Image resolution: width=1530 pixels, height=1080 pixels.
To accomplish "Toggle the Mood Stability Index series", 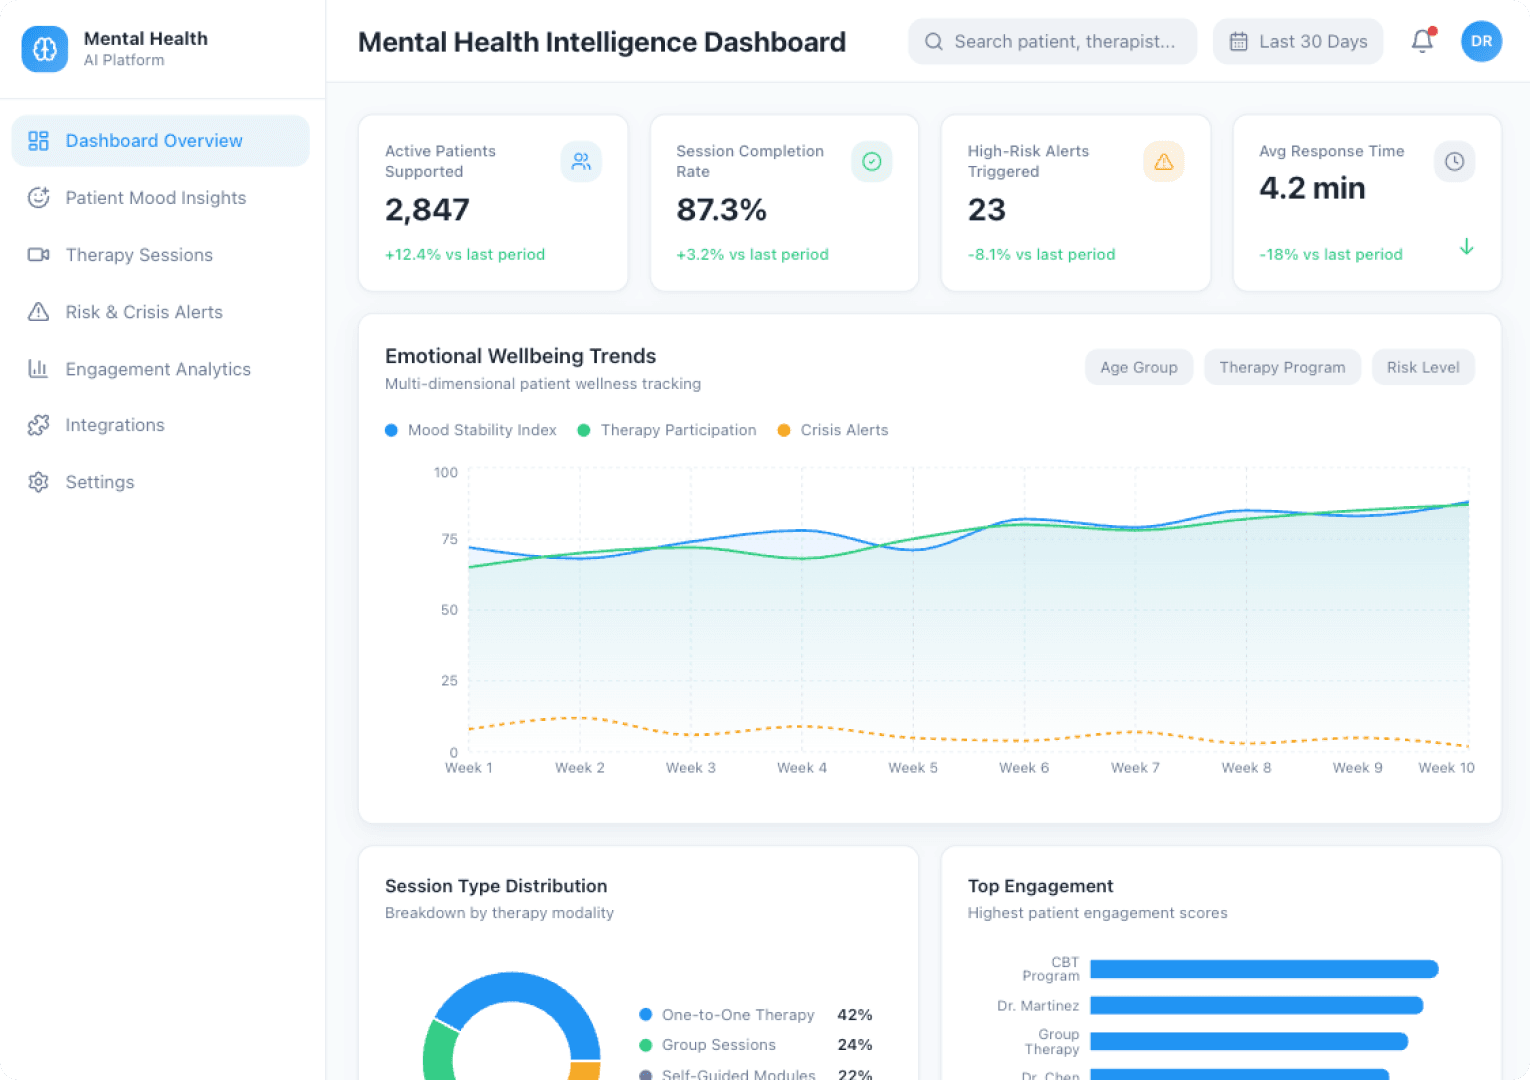I will [470, 430].
